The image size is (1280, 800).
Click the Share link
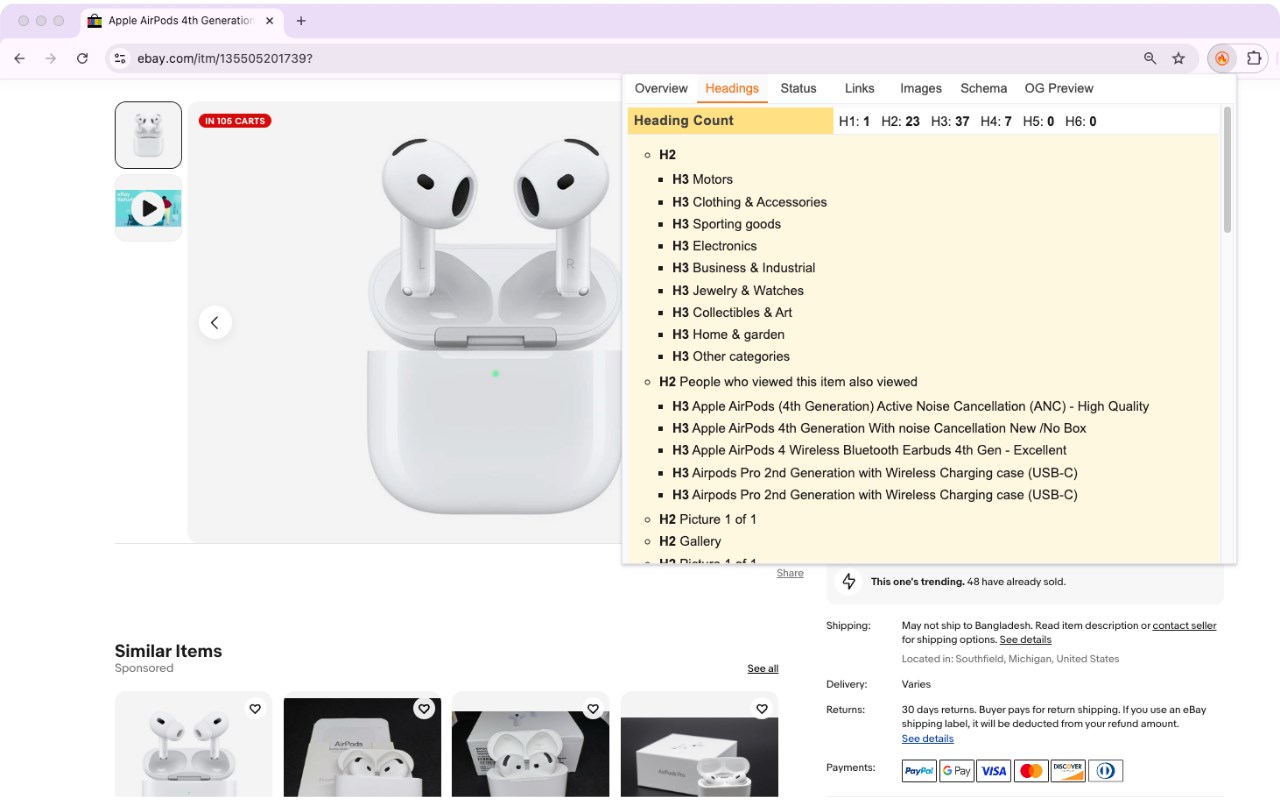(790, 573)
